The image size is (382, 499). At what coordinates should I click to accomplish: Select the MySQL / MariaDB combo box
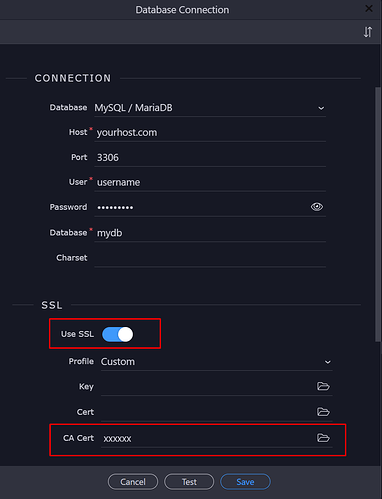click(x=210, y=108)
